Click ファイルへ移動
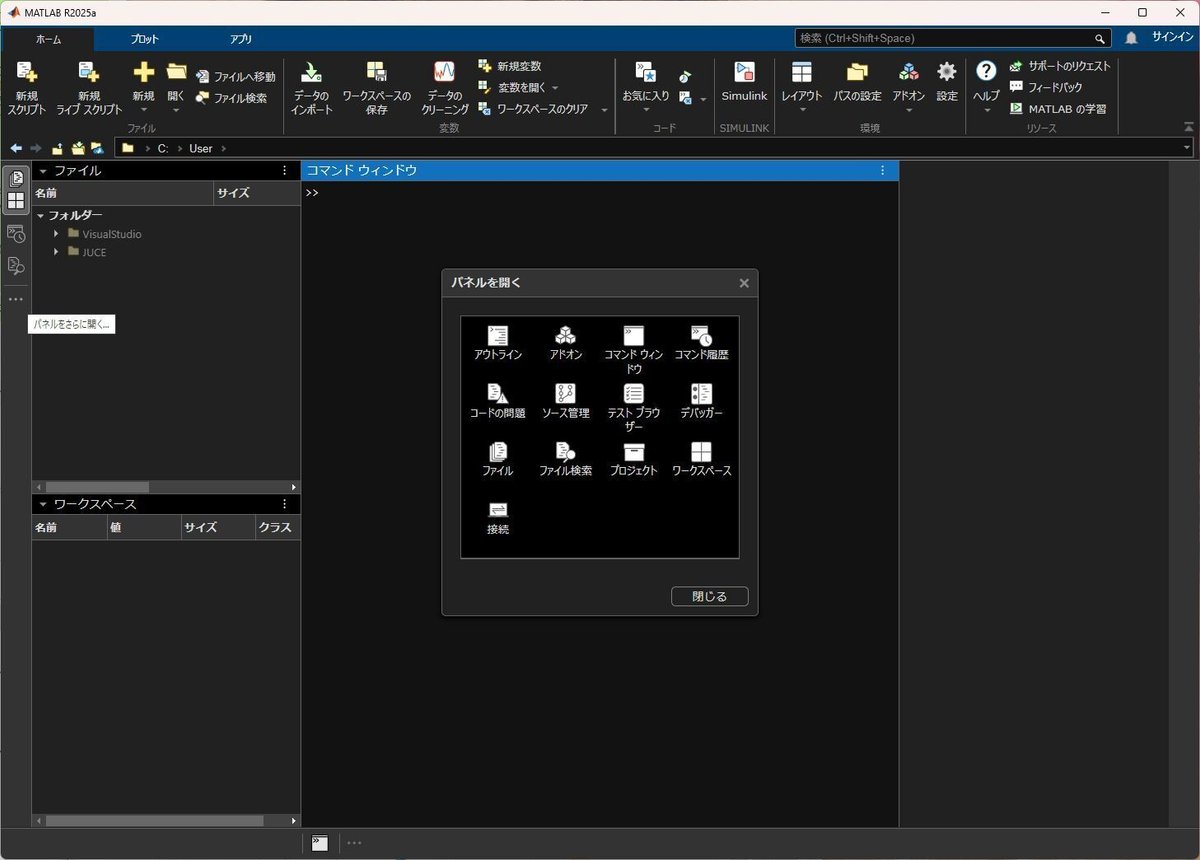Viewport: 1200px width, 860px height. pos(235,77)
